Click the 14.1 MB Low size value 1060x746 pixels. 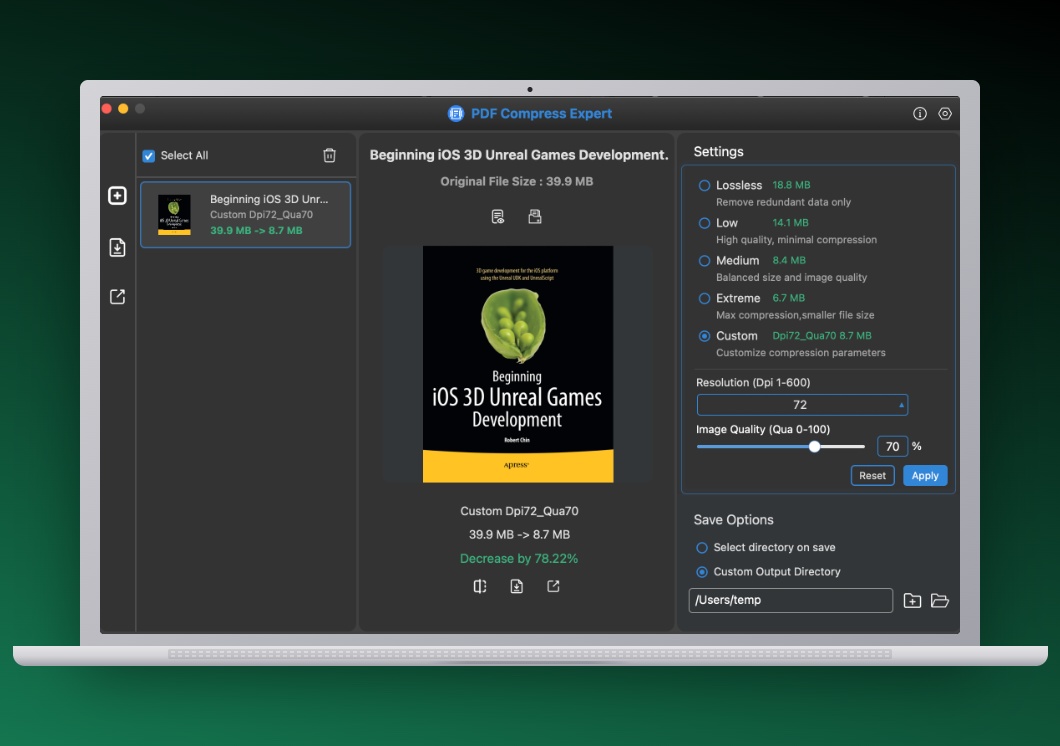(x=790, y=223)
